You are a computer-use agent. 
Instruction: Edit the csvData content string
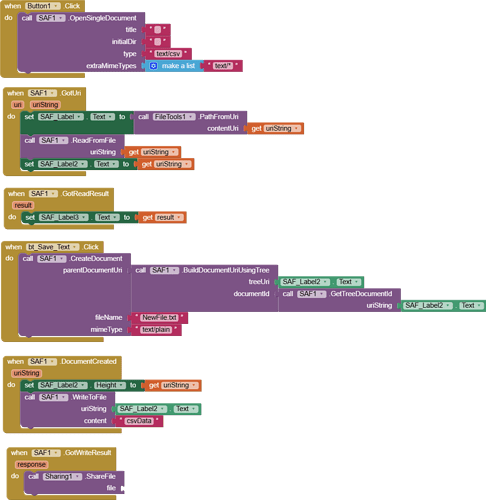pyautogui.click(x=139, y=421)
